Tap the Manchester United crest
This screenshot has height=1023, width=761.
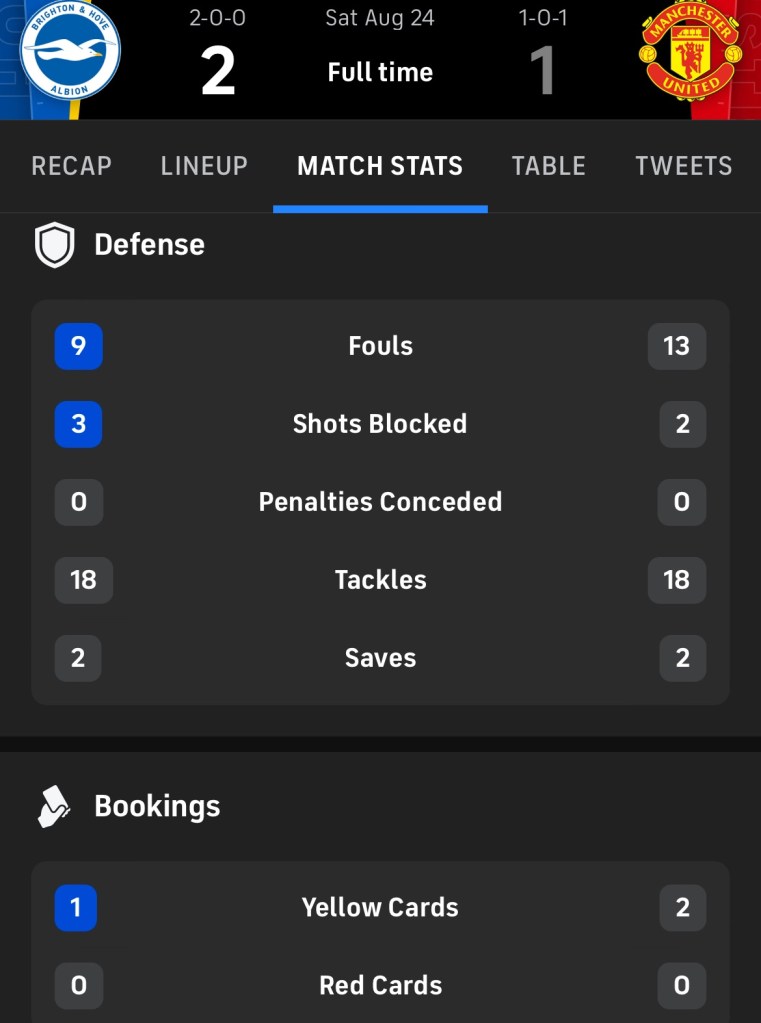[690, 51]
